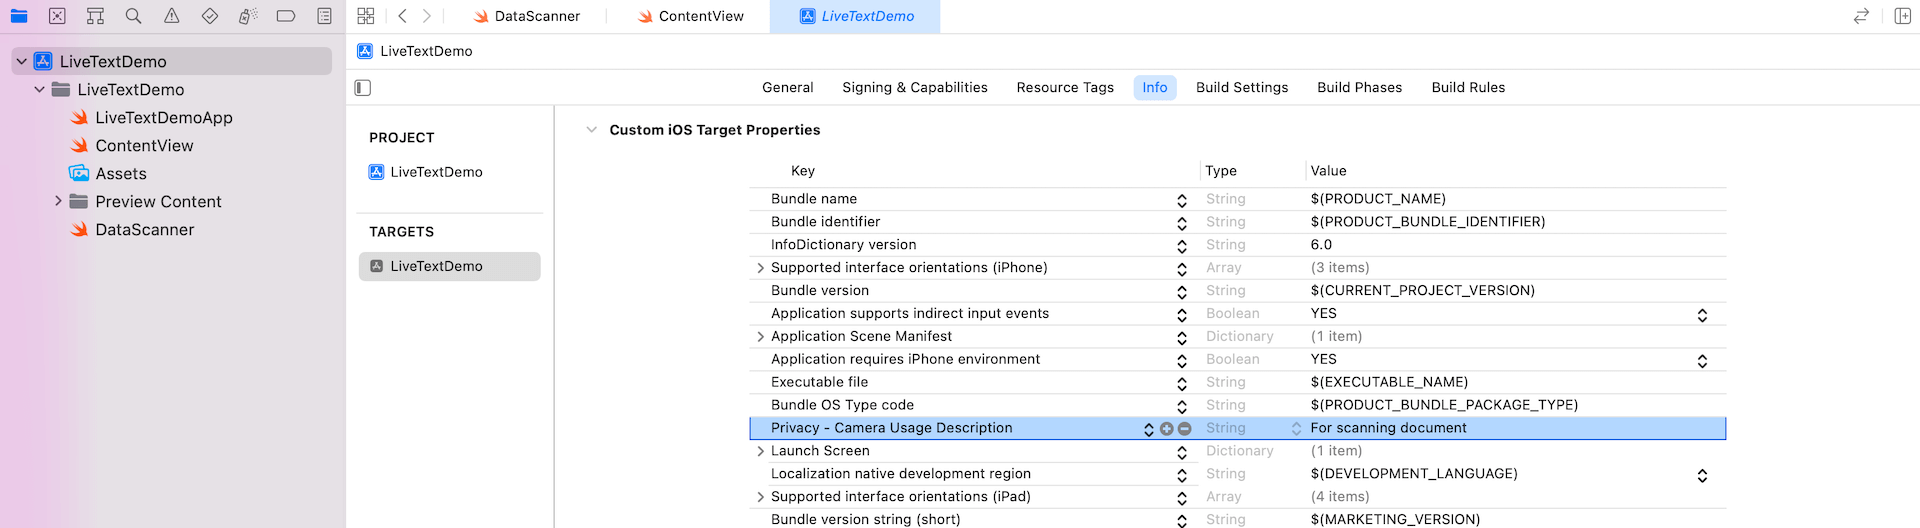Viewport: 1920px width, 528px height.
Task: Change indirect input events YES value
Action: click(x=1702, y=315)
